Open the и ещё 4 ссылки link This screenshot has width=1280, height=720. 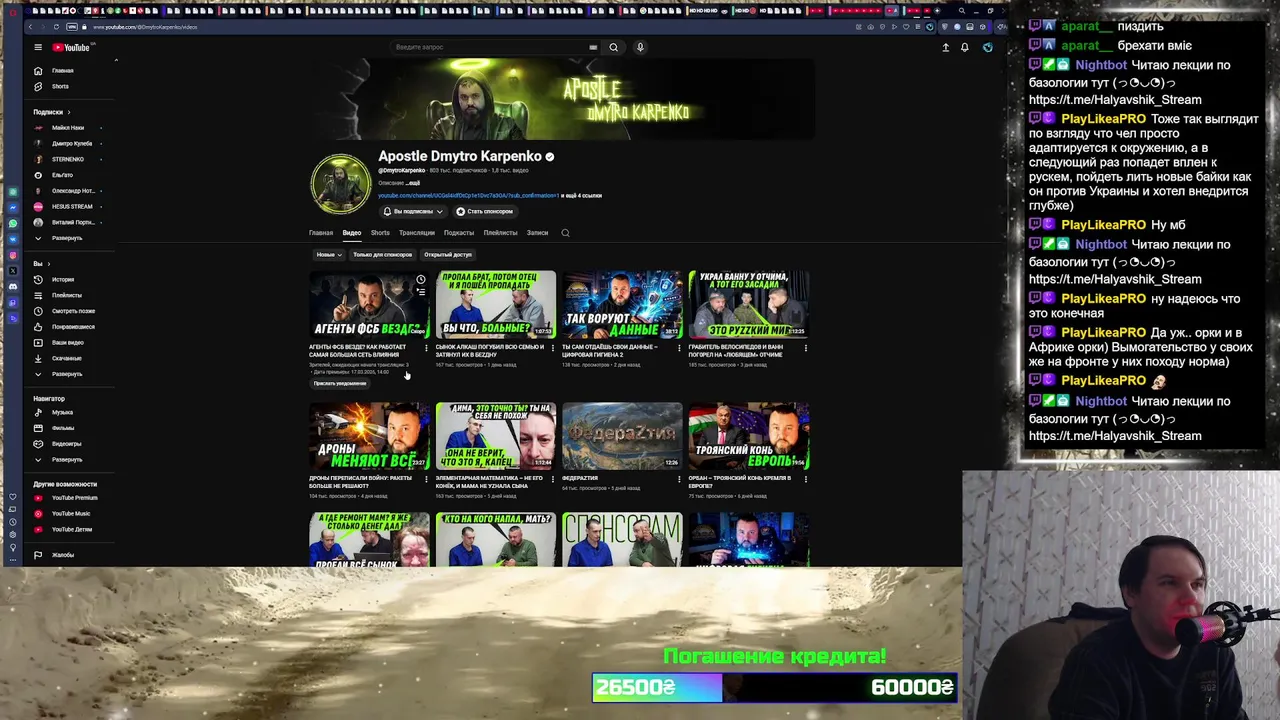pyautogui.click(x=582, y=196)
